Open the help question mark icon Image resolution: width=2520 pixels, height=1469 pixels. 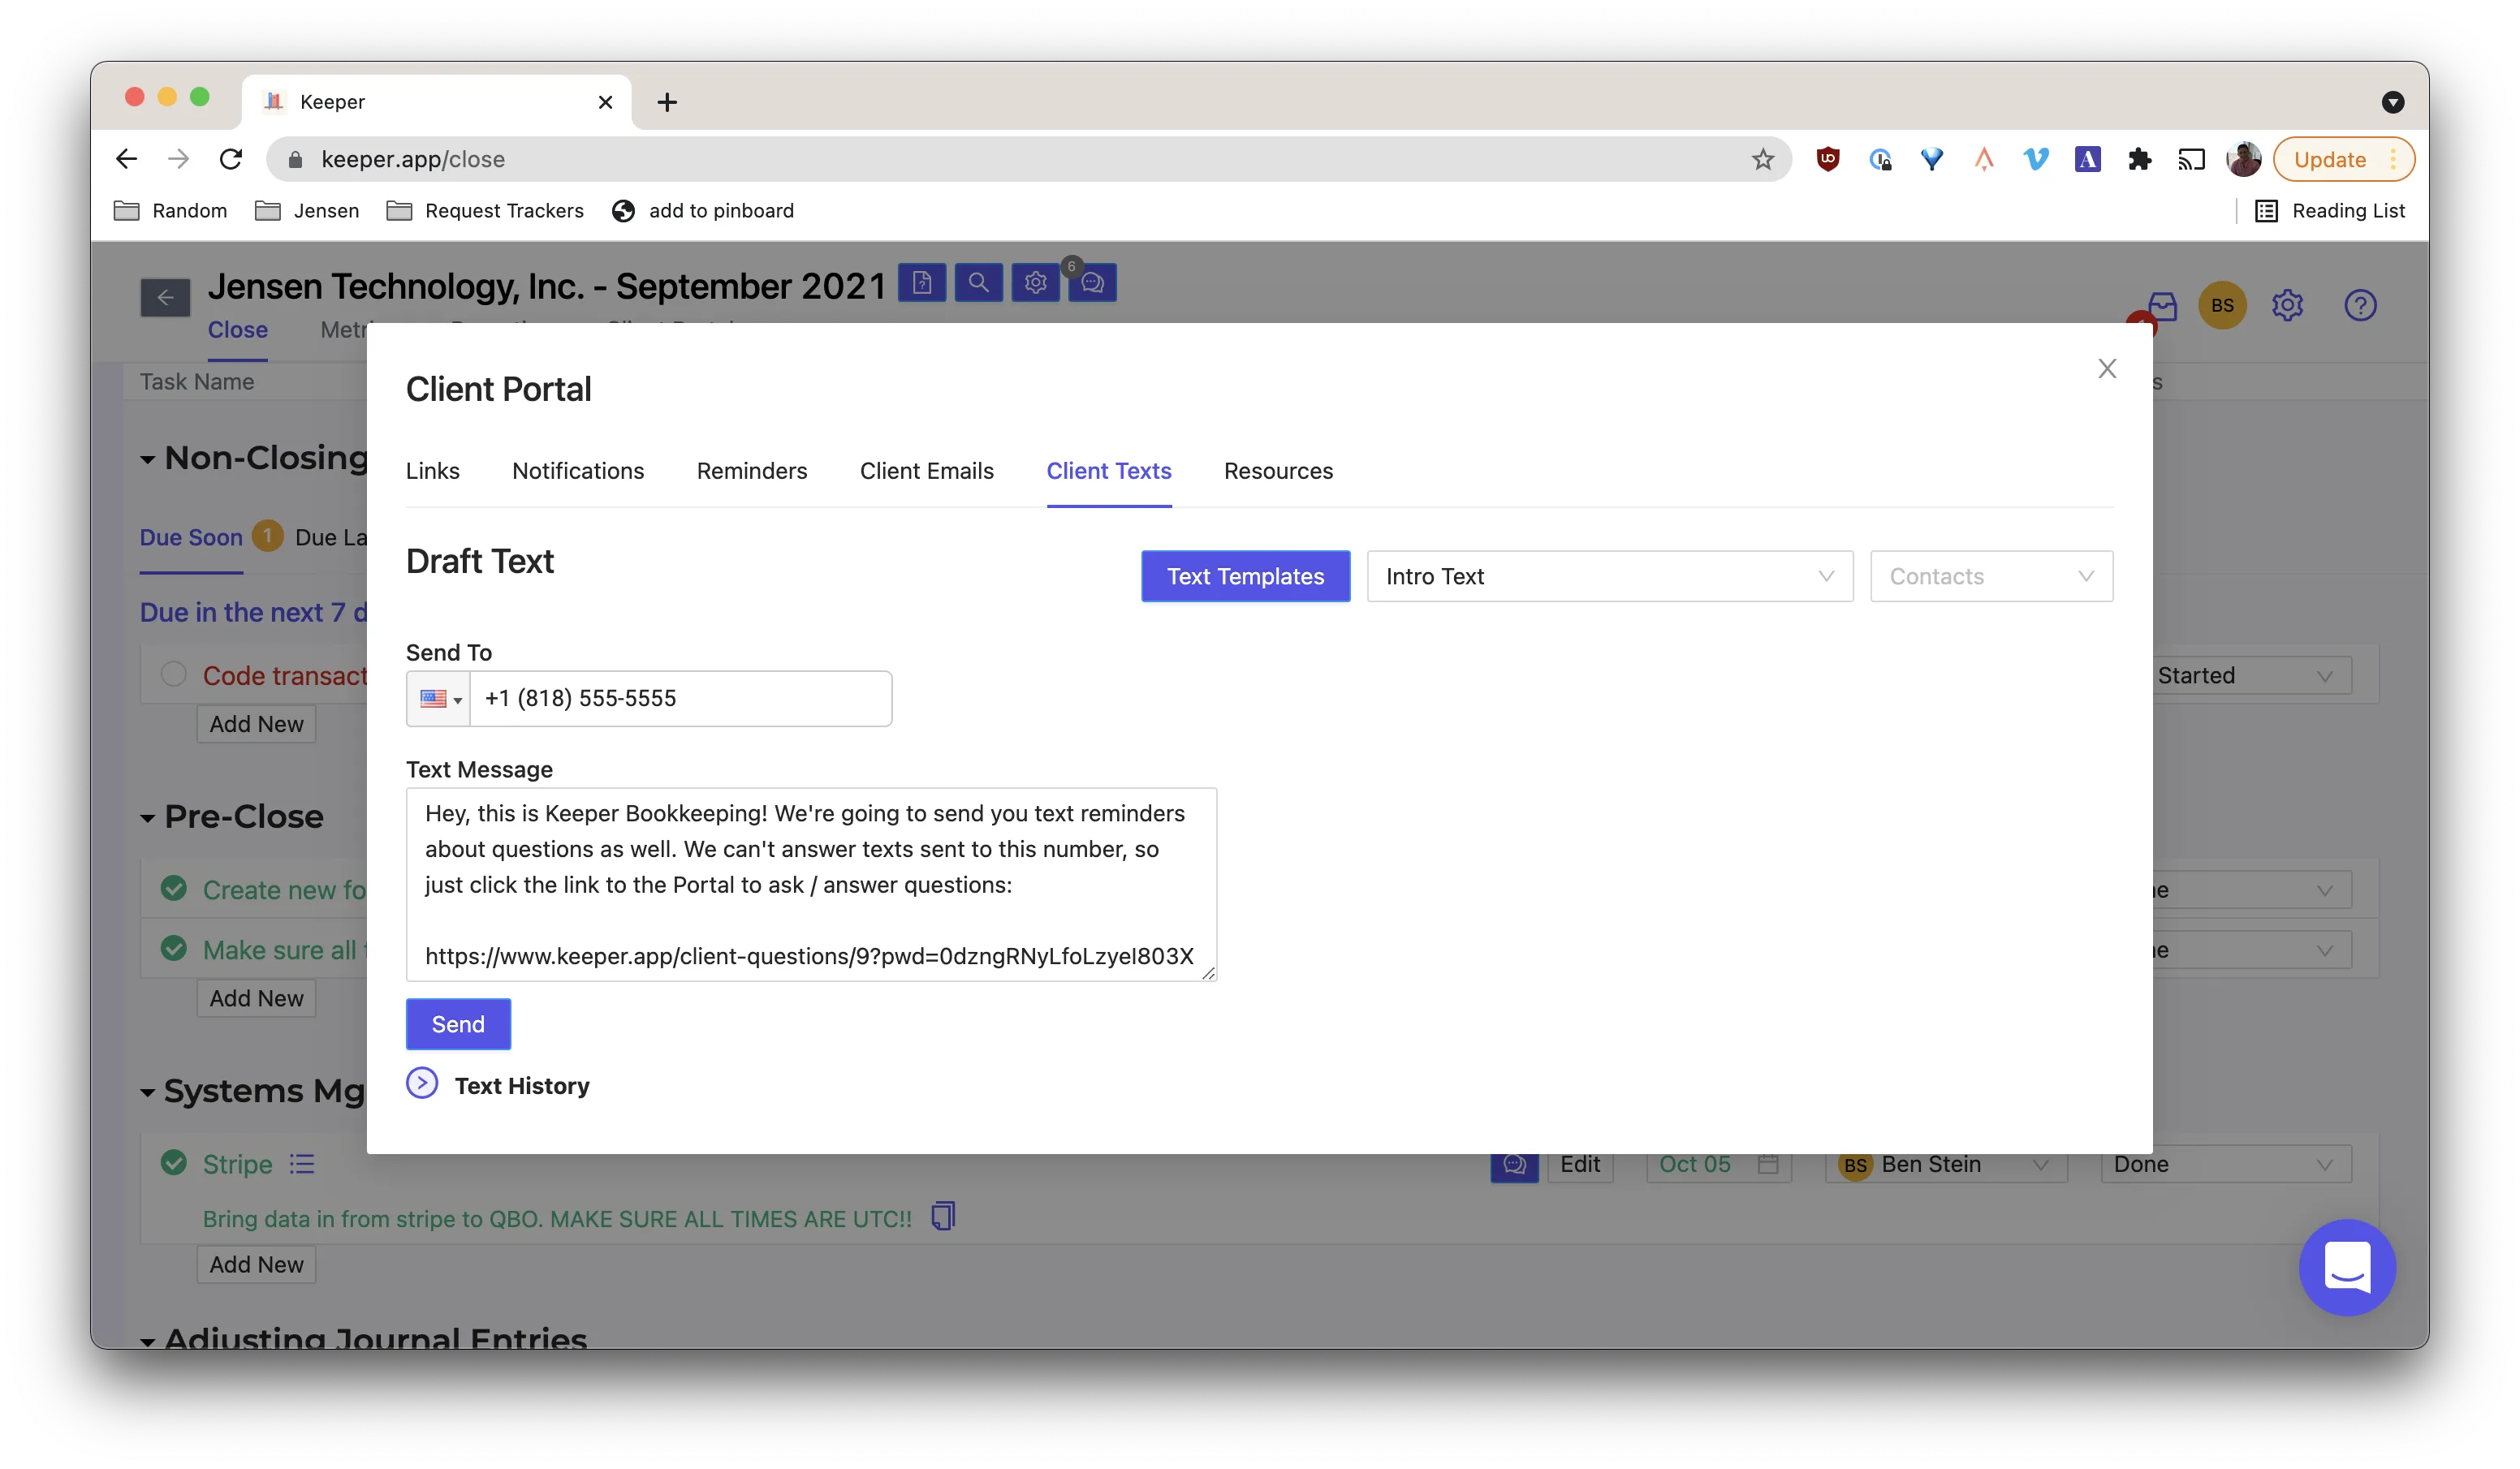pos(2360,305)
